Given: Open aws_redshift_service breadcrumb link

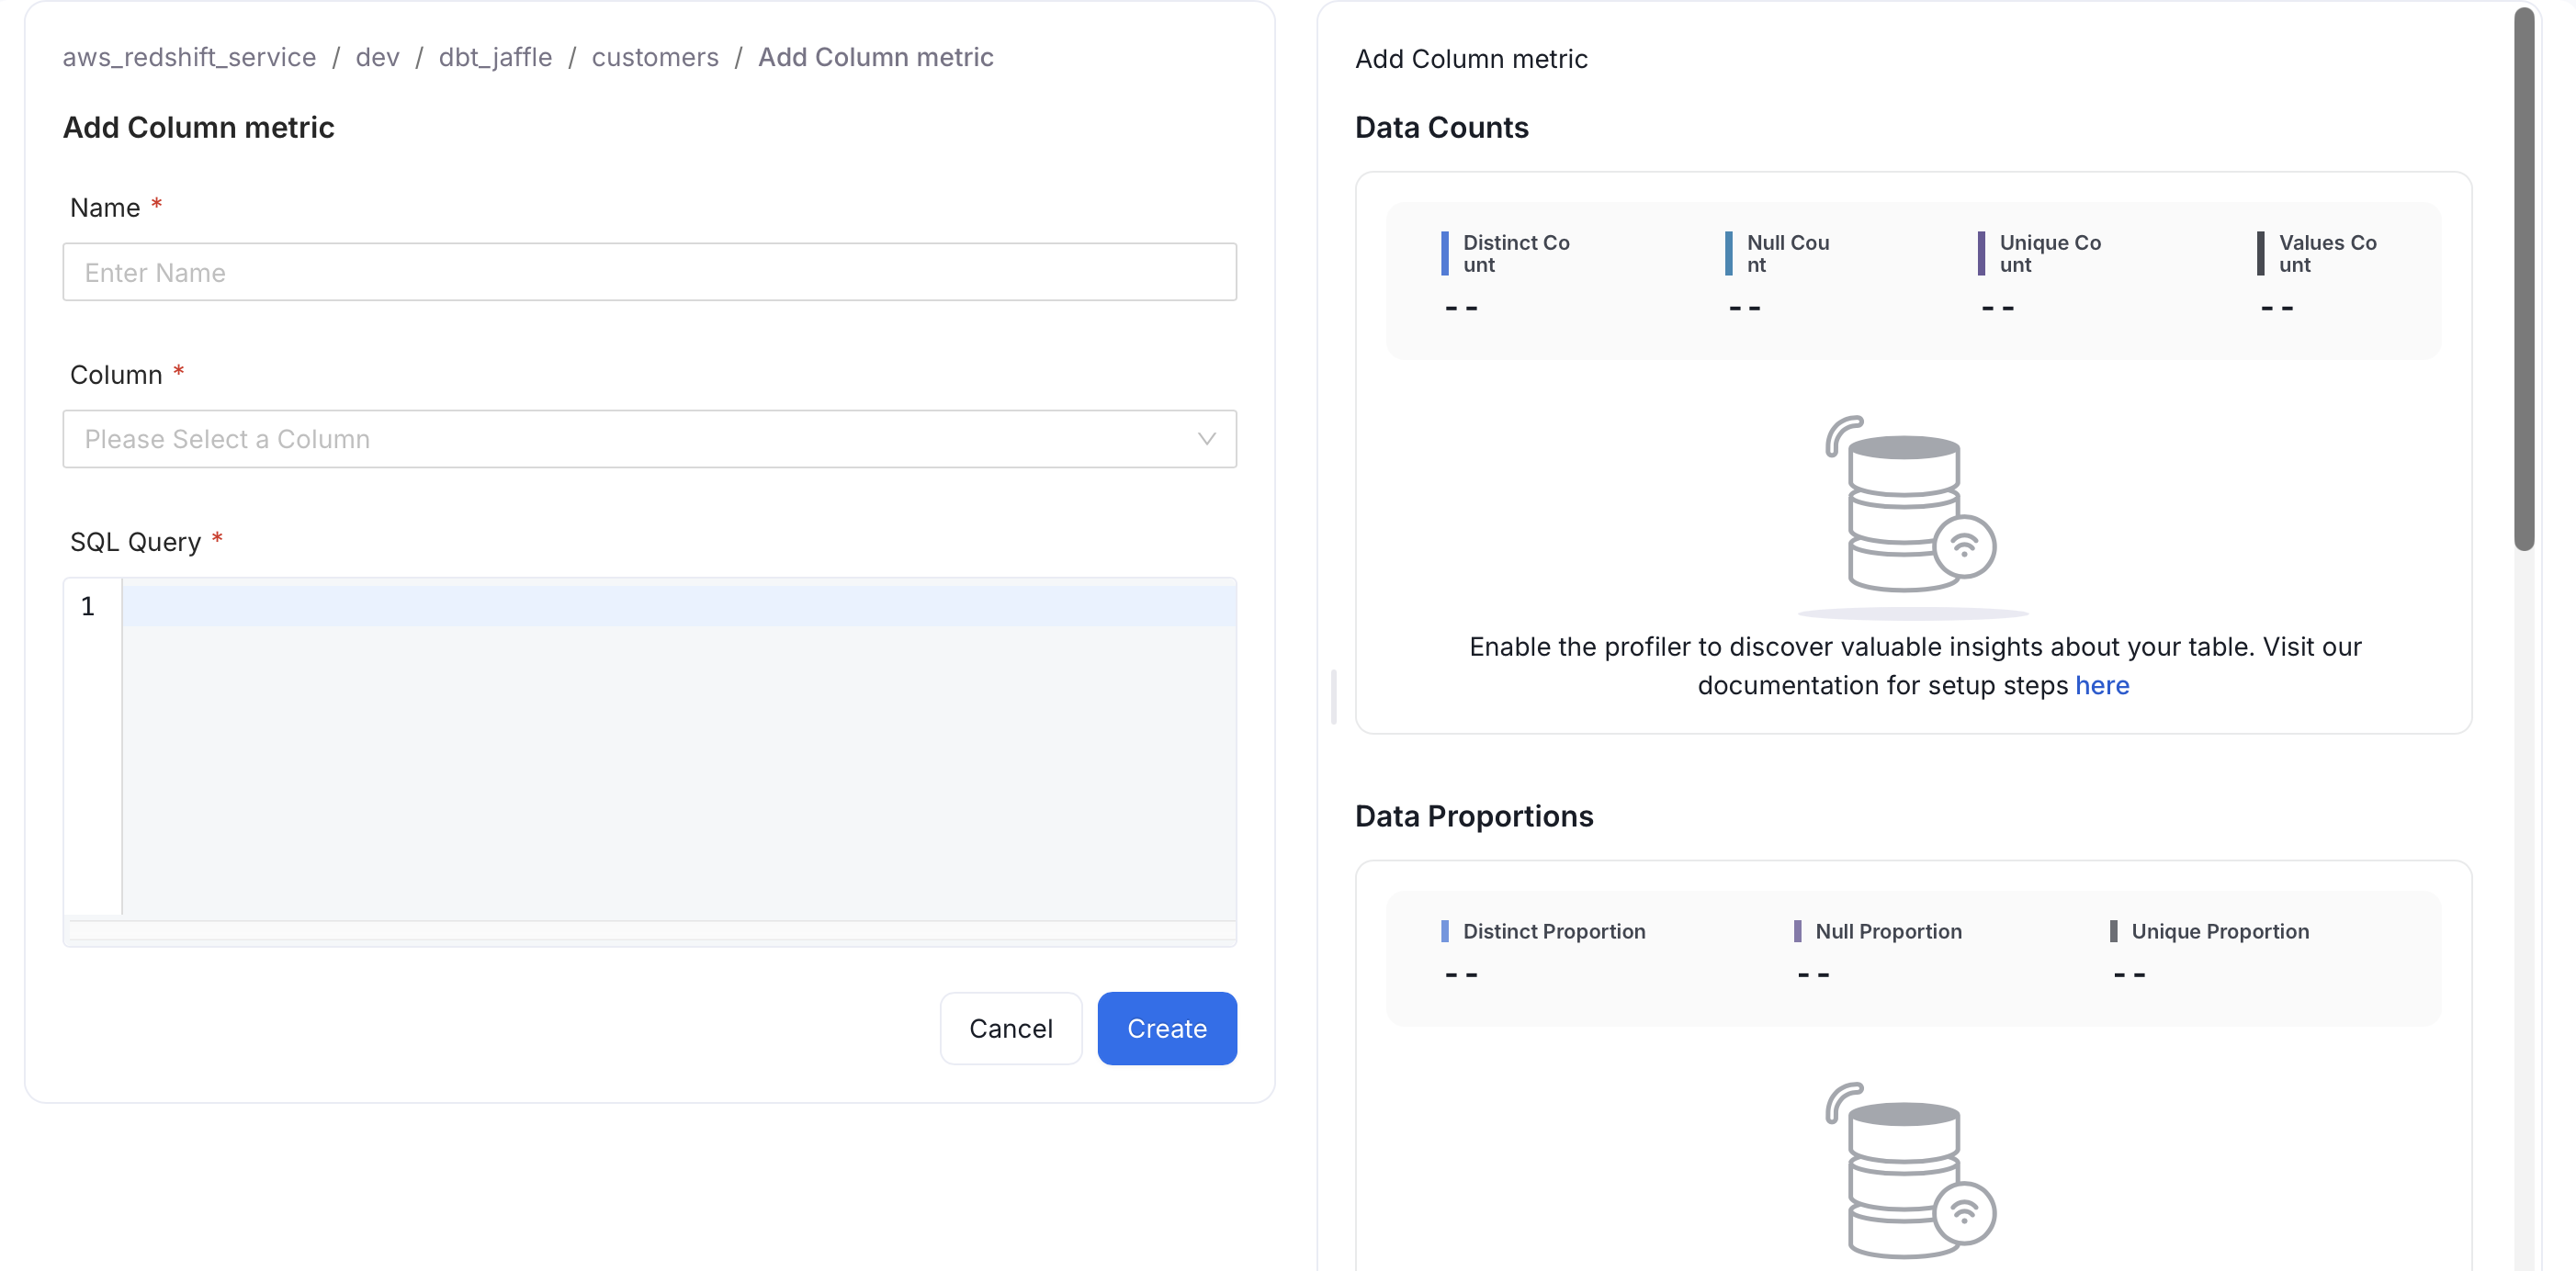Looking at the screenshot, I should pyautogui.click(x=189, y=57).
